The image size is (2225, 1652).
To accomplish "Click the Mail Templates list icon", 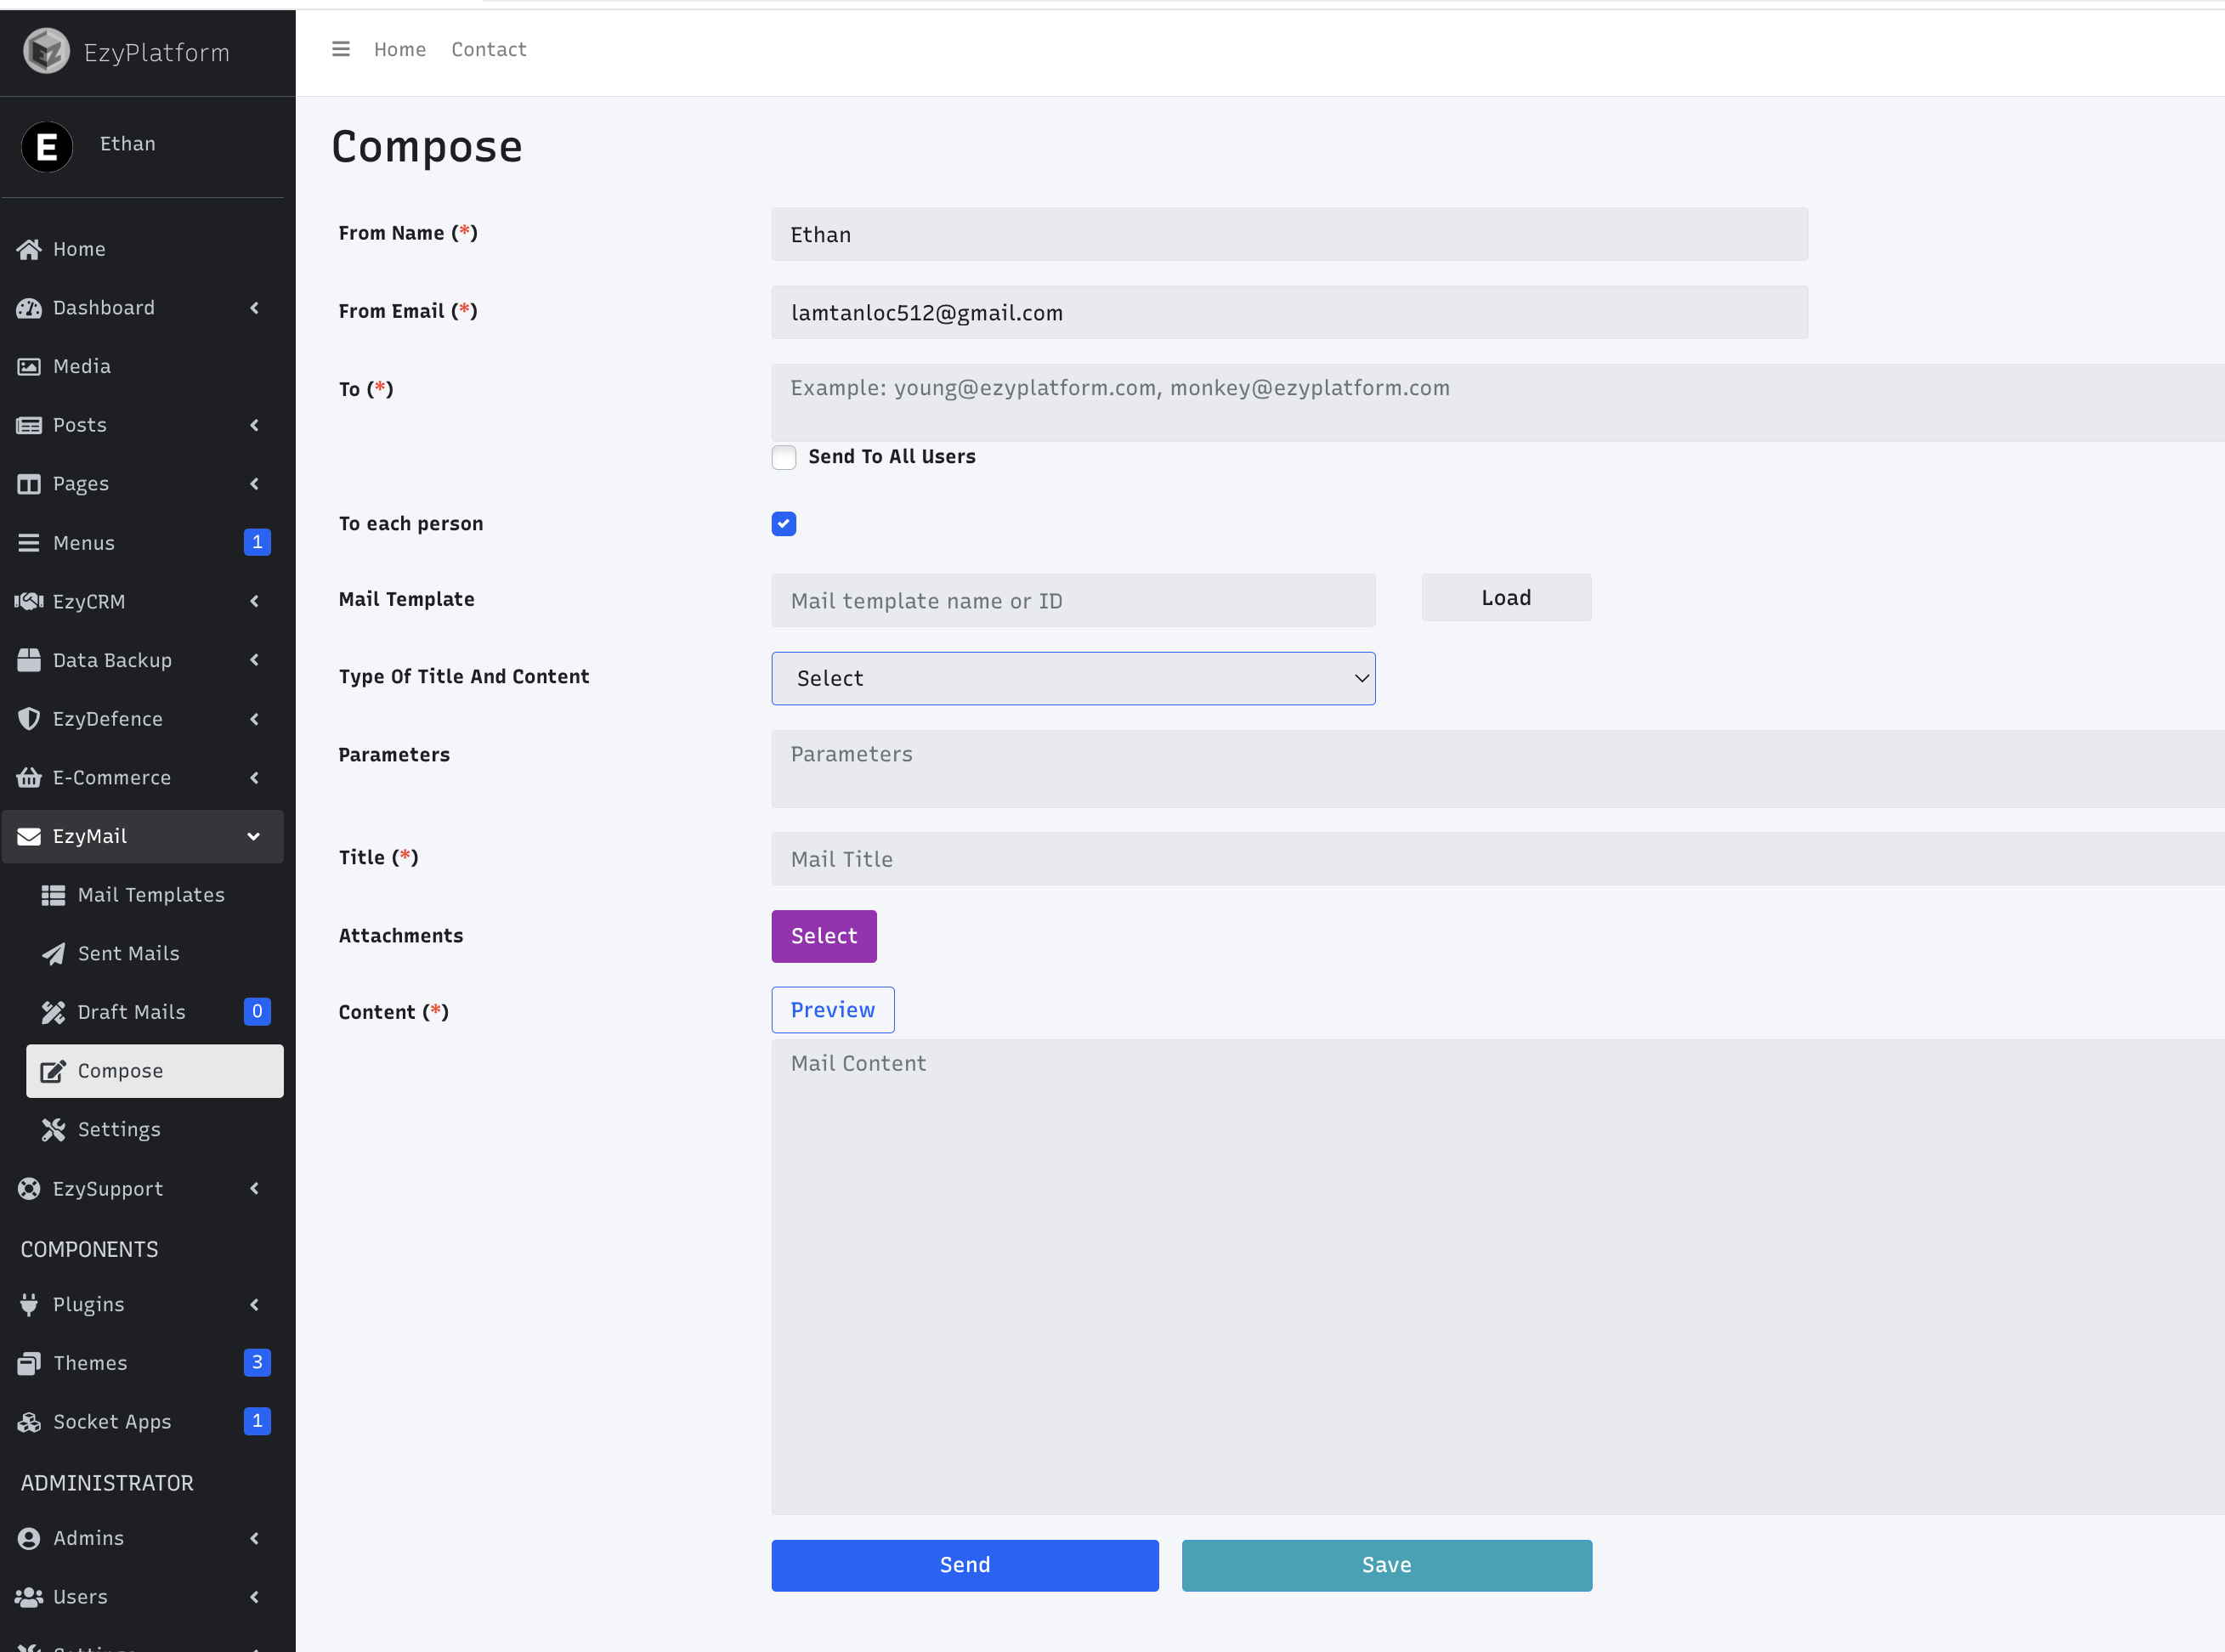I will click(x=53, y=895).
